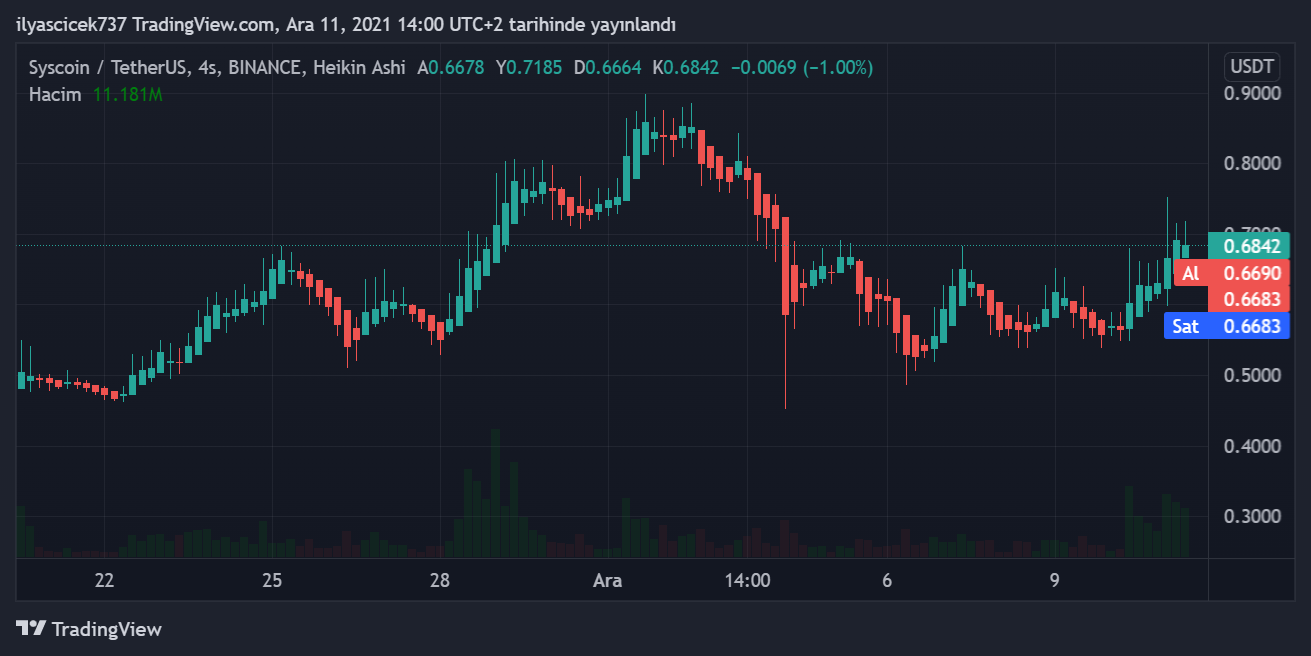Click the blue Sat price label

pos(1185,326)
